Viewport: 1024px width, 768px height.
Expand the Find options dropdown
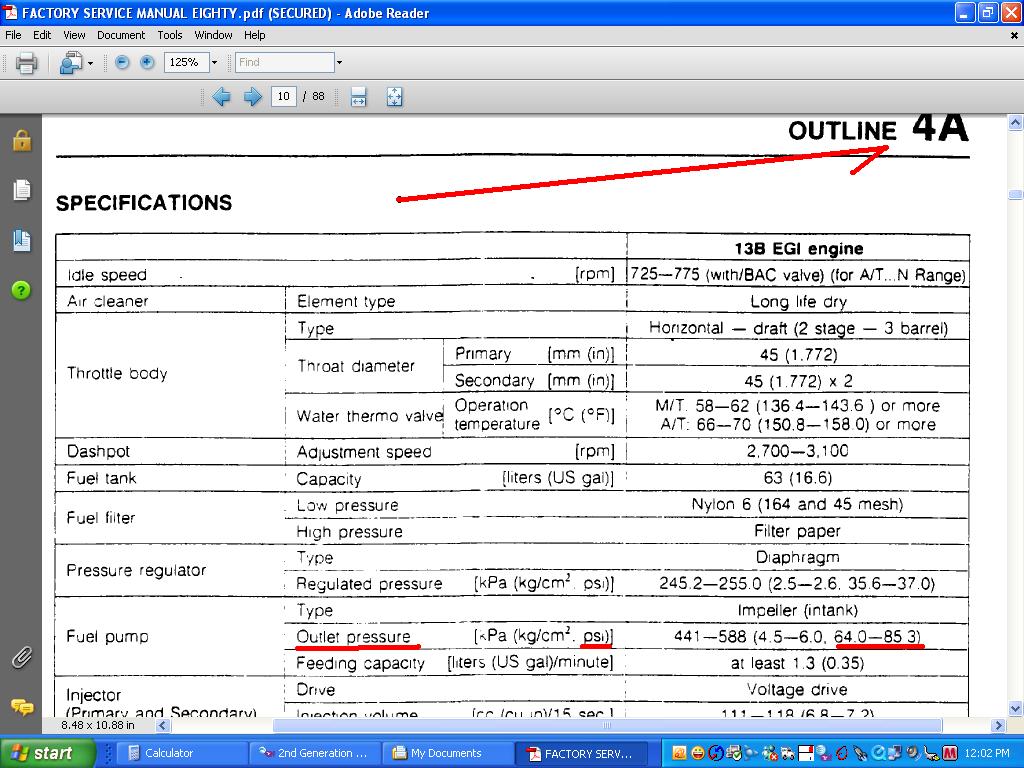(339, 62)
